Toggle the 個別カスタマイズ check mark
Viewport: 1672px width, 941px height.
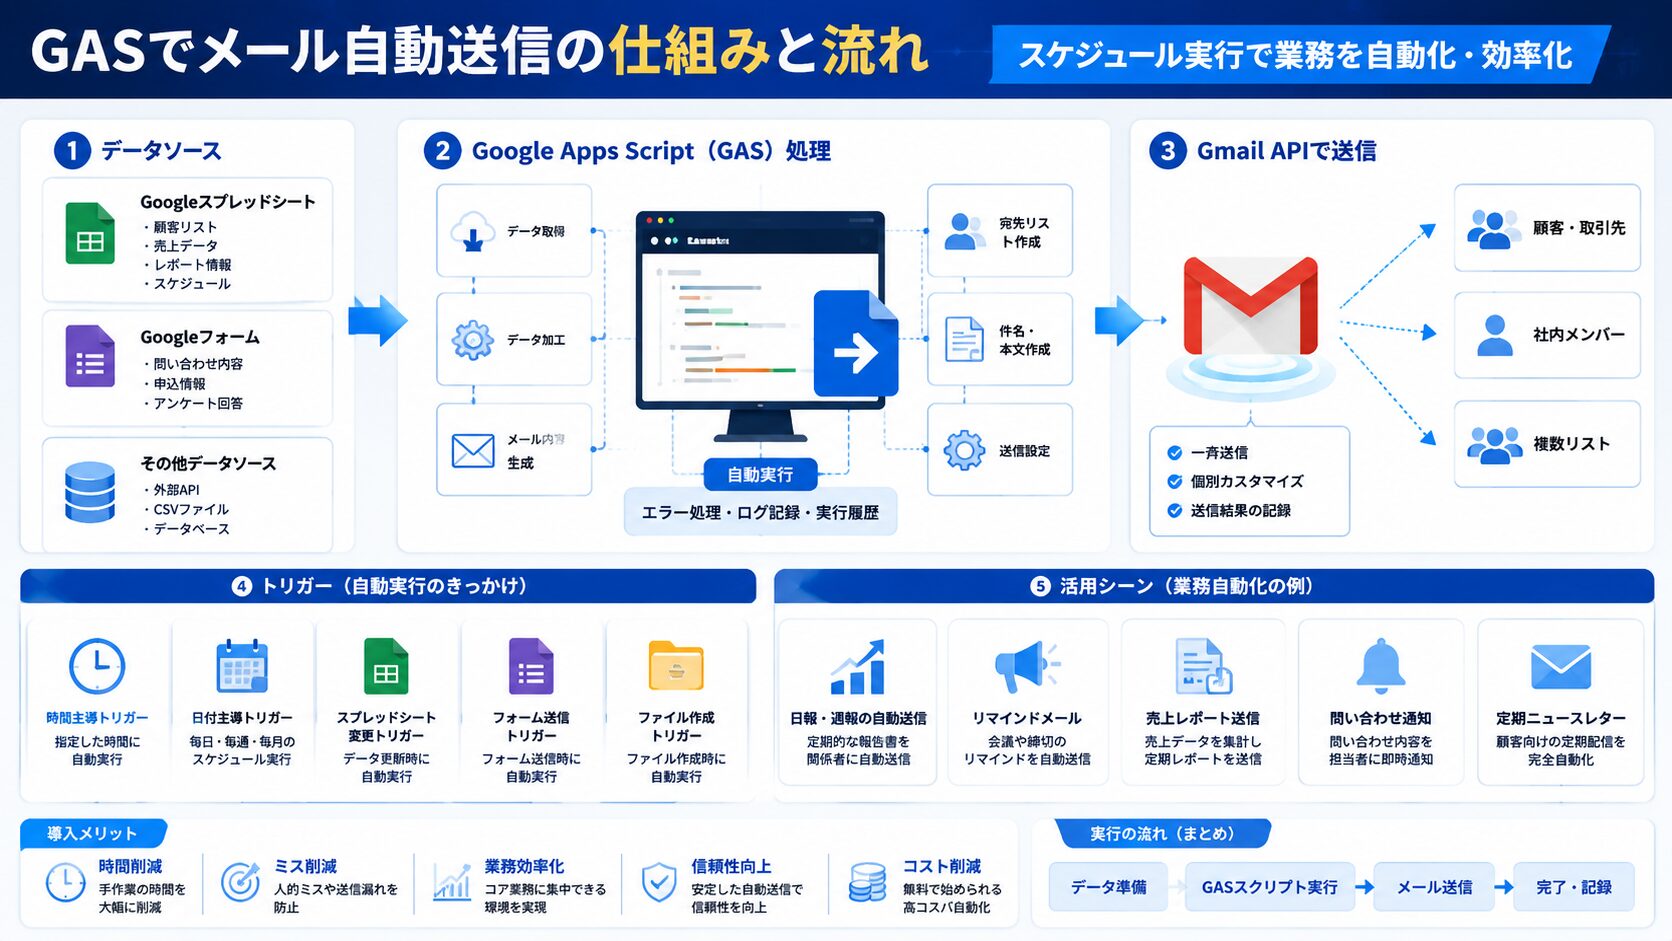[1175, 482]
